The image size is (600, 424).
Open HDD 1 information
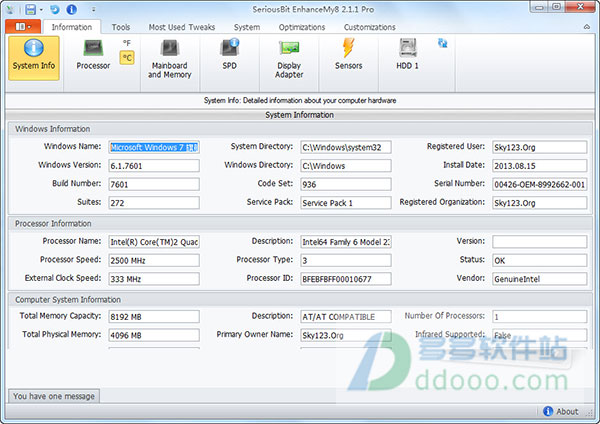click(x=407, y=55)
